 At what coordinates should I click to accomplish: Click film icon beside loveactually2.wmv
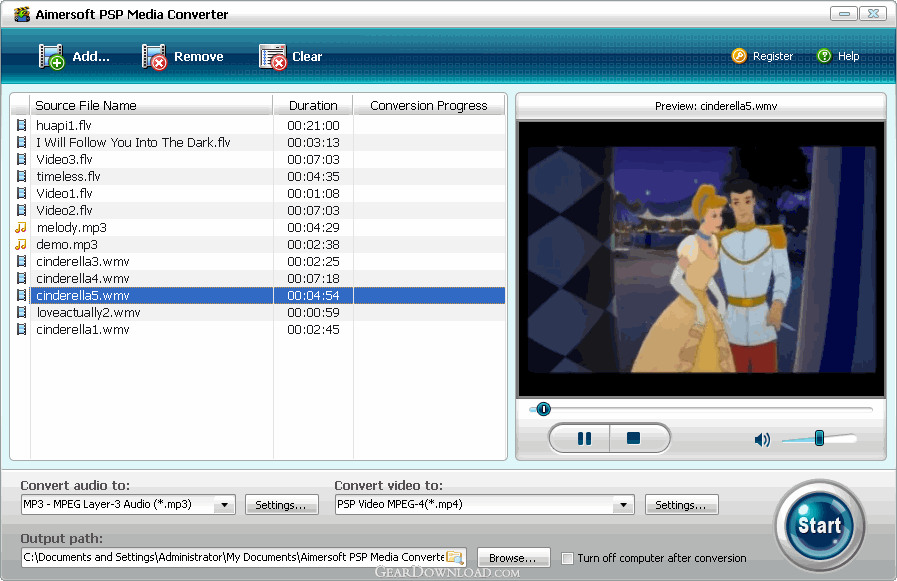point(21,312)
